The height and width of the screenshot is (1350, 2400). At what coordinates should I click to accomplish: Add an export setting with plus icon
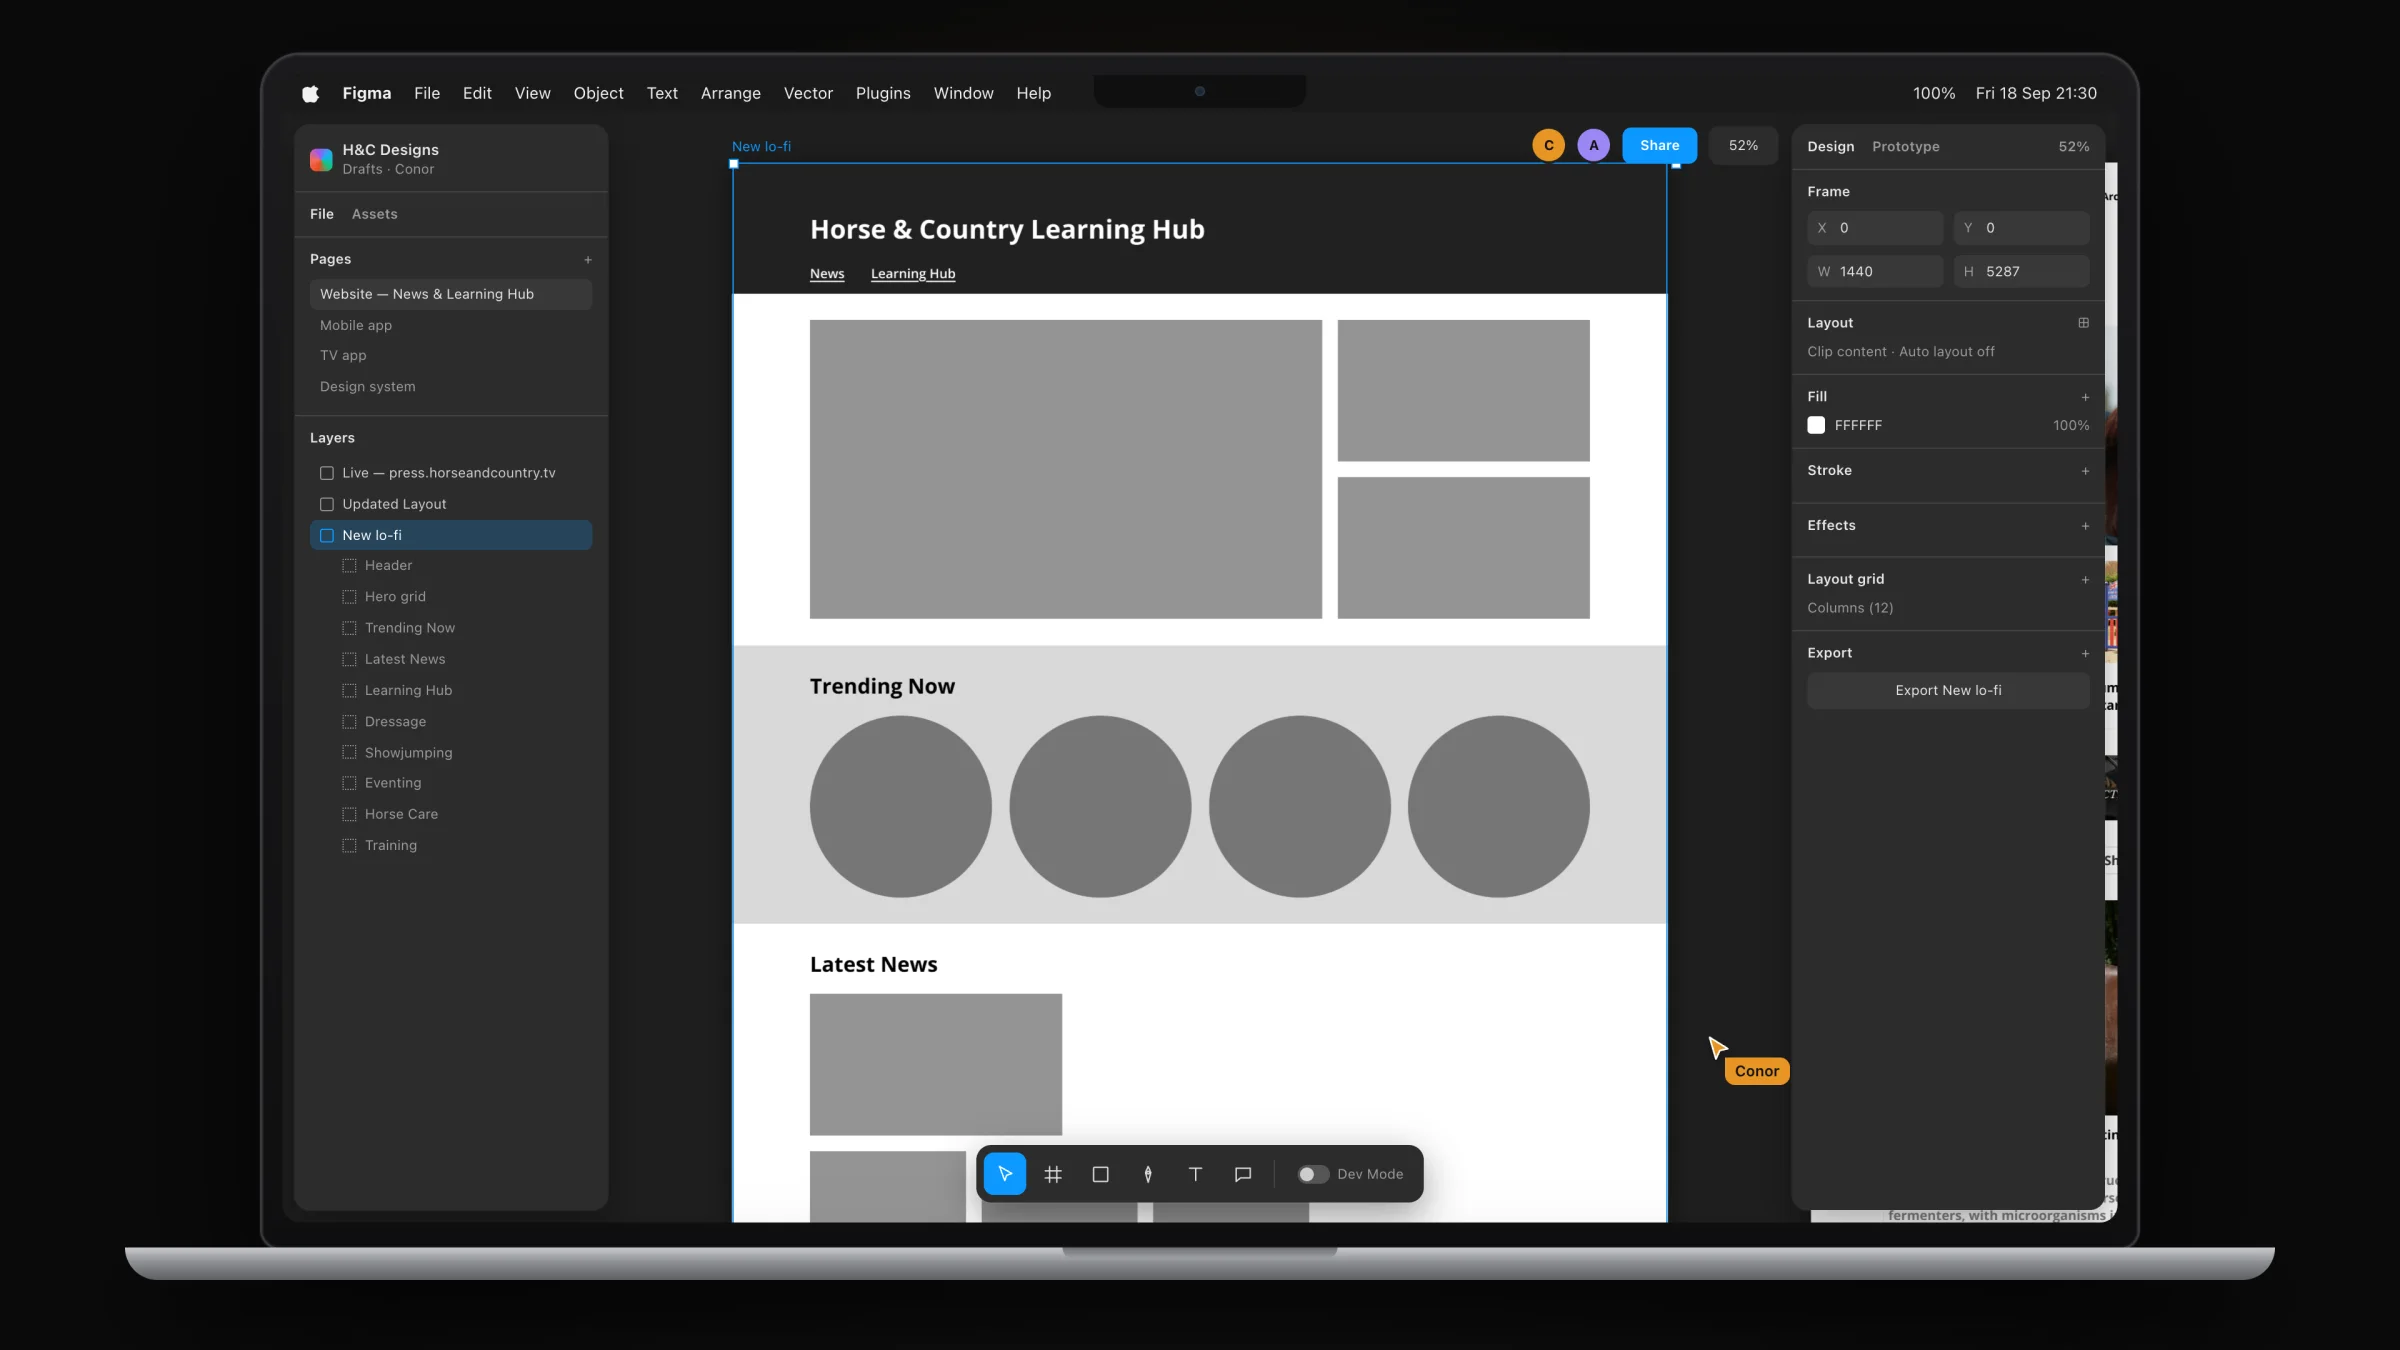2085,654
